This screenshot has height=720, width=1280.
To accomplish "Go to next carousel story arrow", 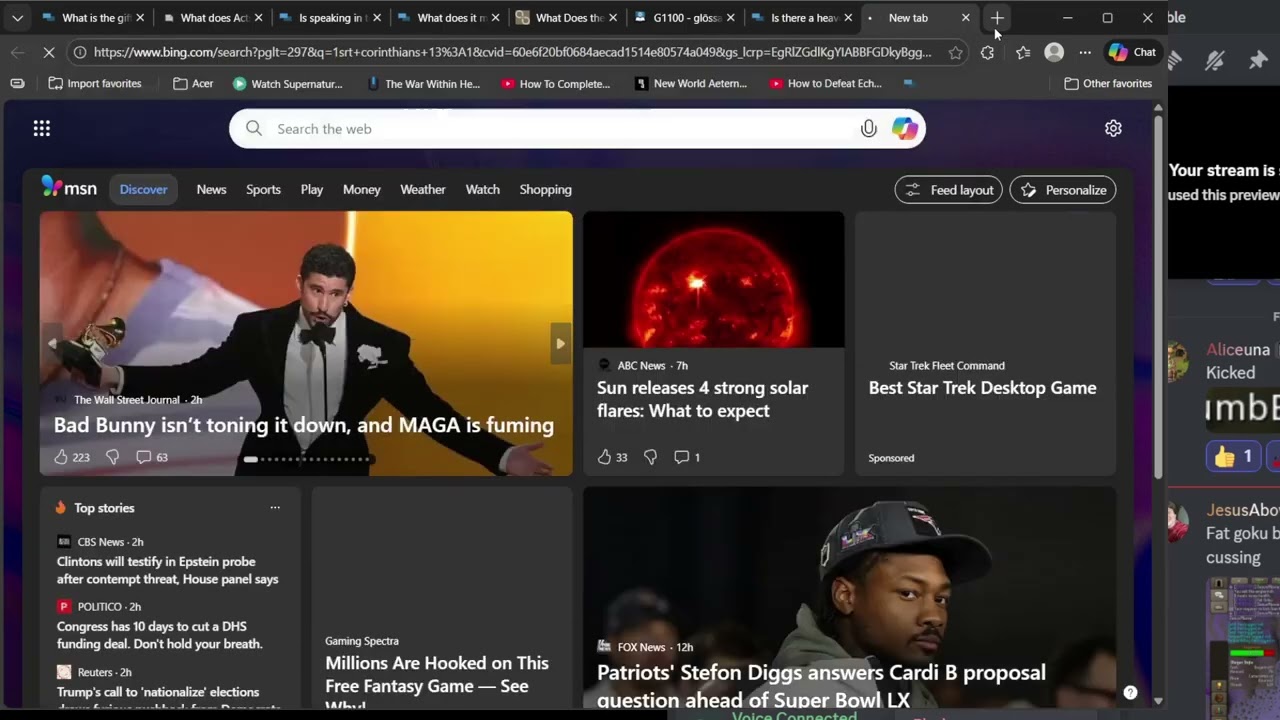I will (560, 343).
